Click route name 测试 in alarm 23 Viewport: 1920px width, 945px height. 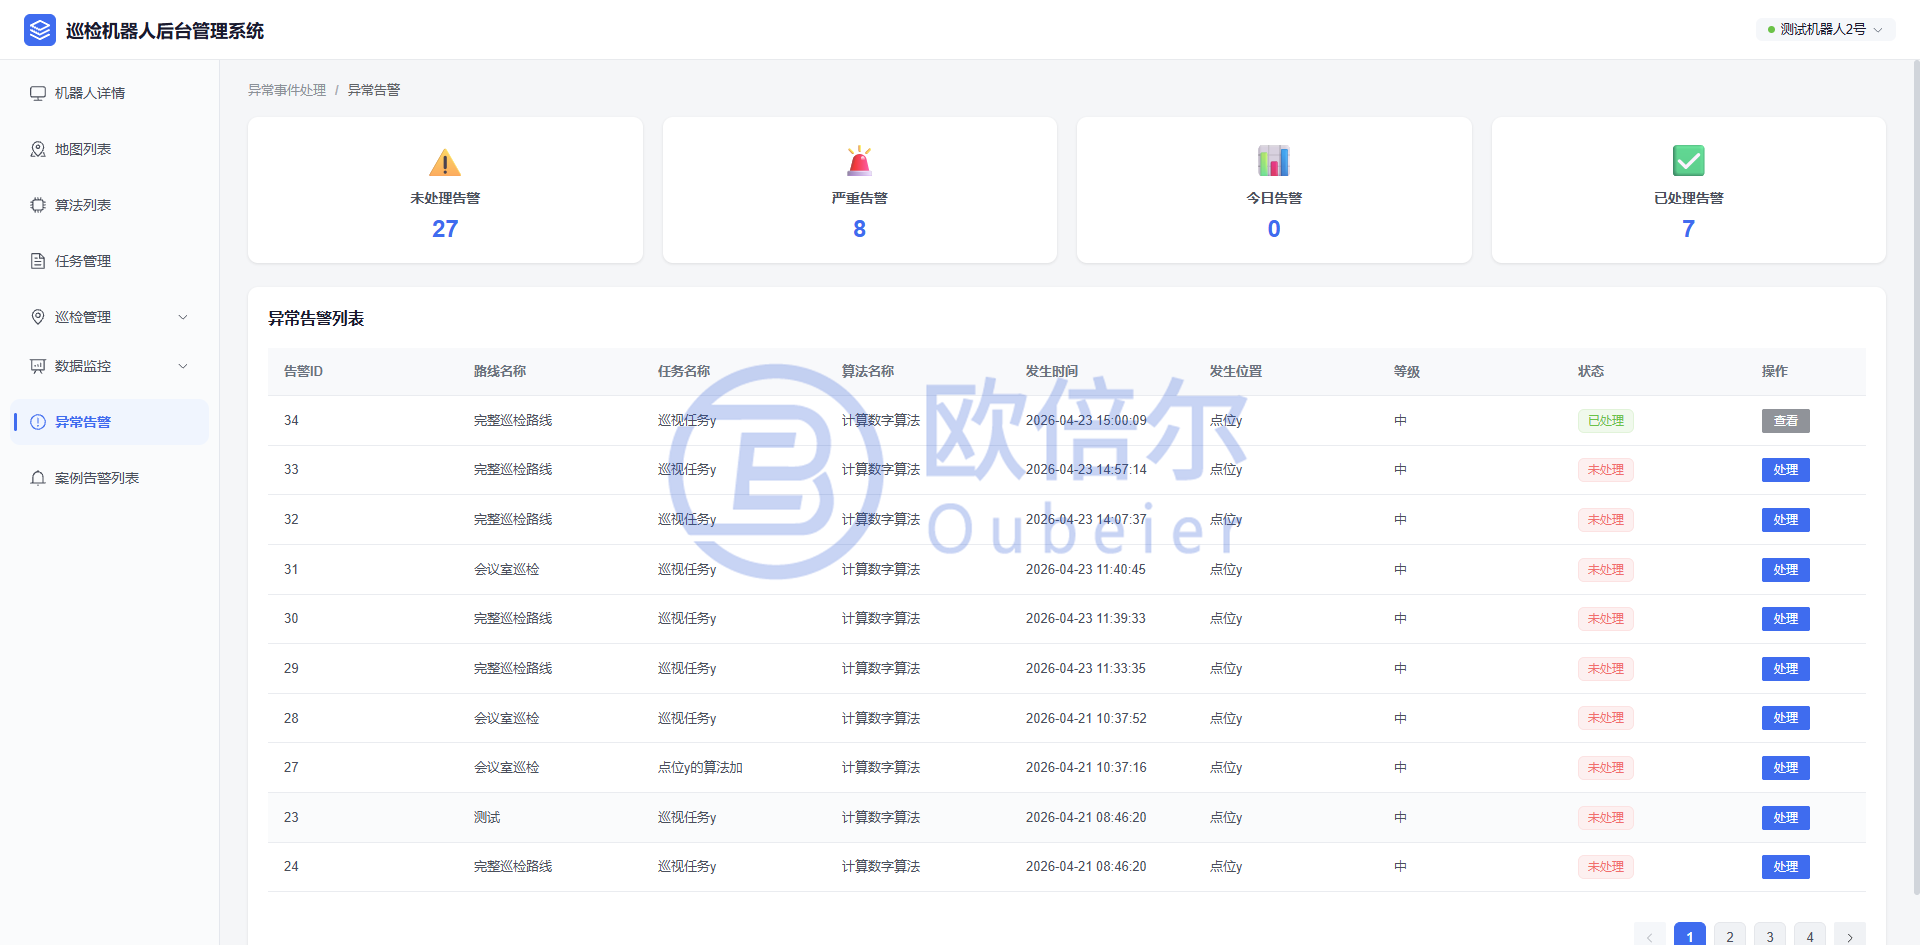(487, 817)
